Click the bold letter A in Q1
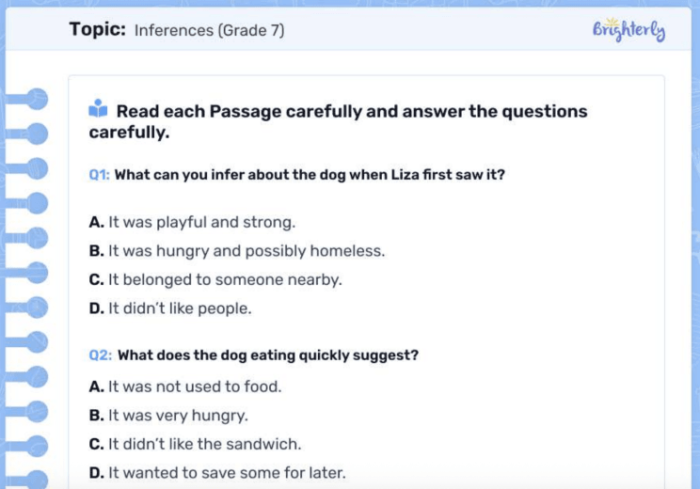Screen dimensions: 700x489 (96, 221)
